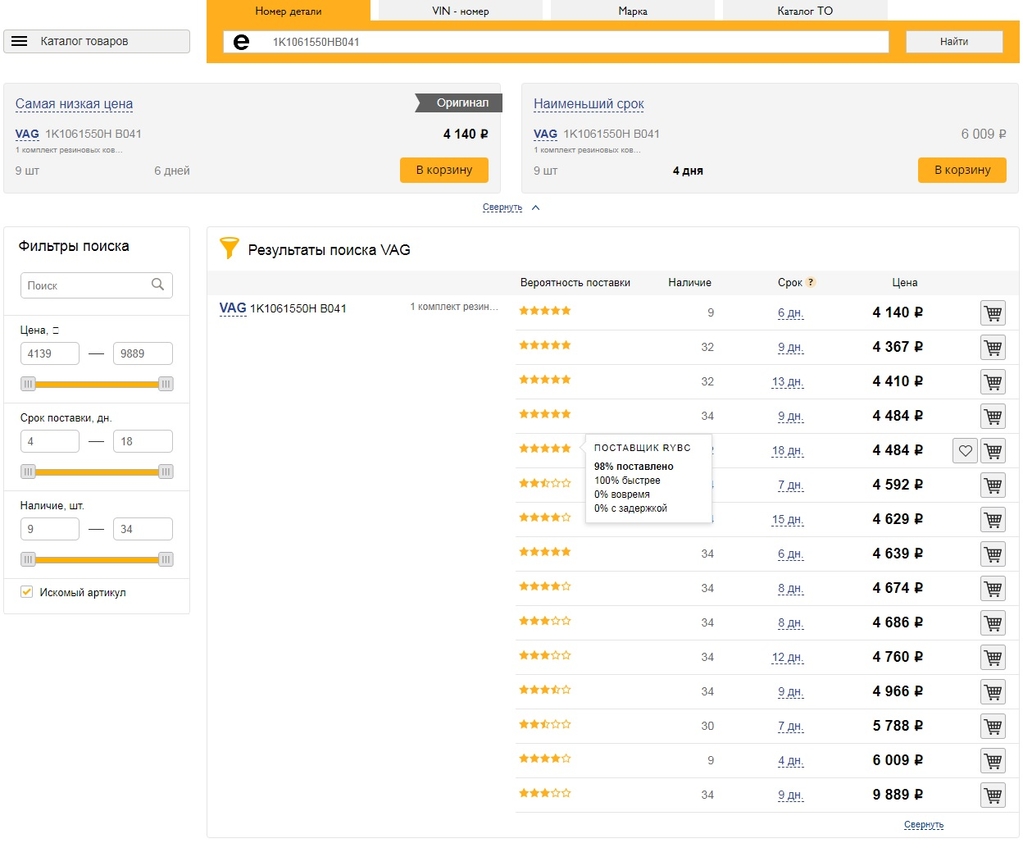The height and width of the screenshot is (866, 1023).
Task: Click the 15 дн. delivery term link
Action: 787,519
